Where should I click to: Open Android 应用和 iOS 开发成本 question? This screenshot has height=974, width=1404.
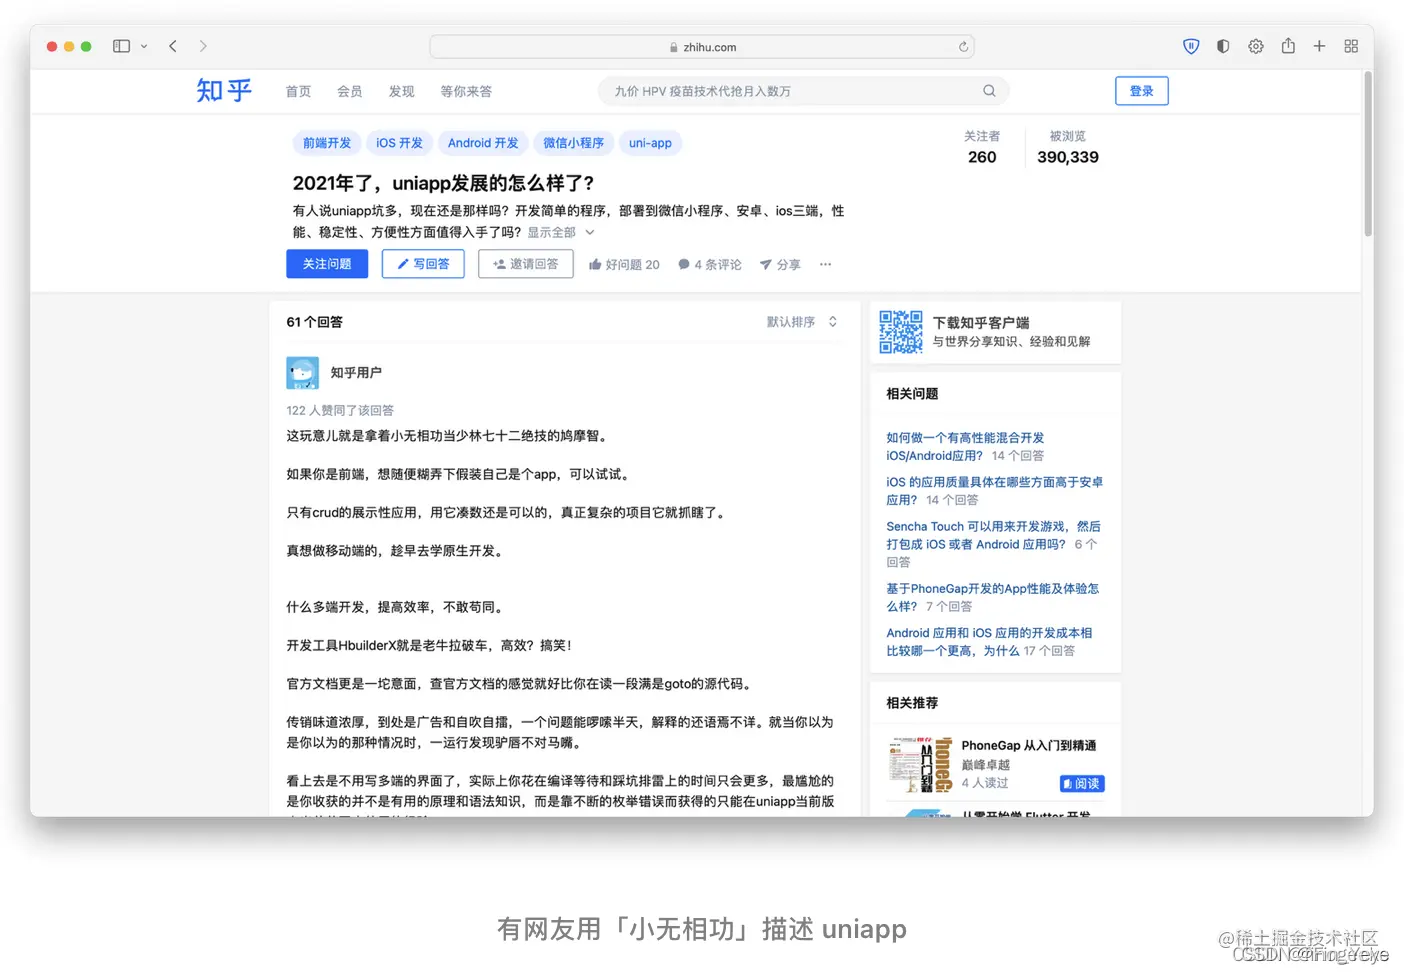pyautogui.click(x=989, y=641)
